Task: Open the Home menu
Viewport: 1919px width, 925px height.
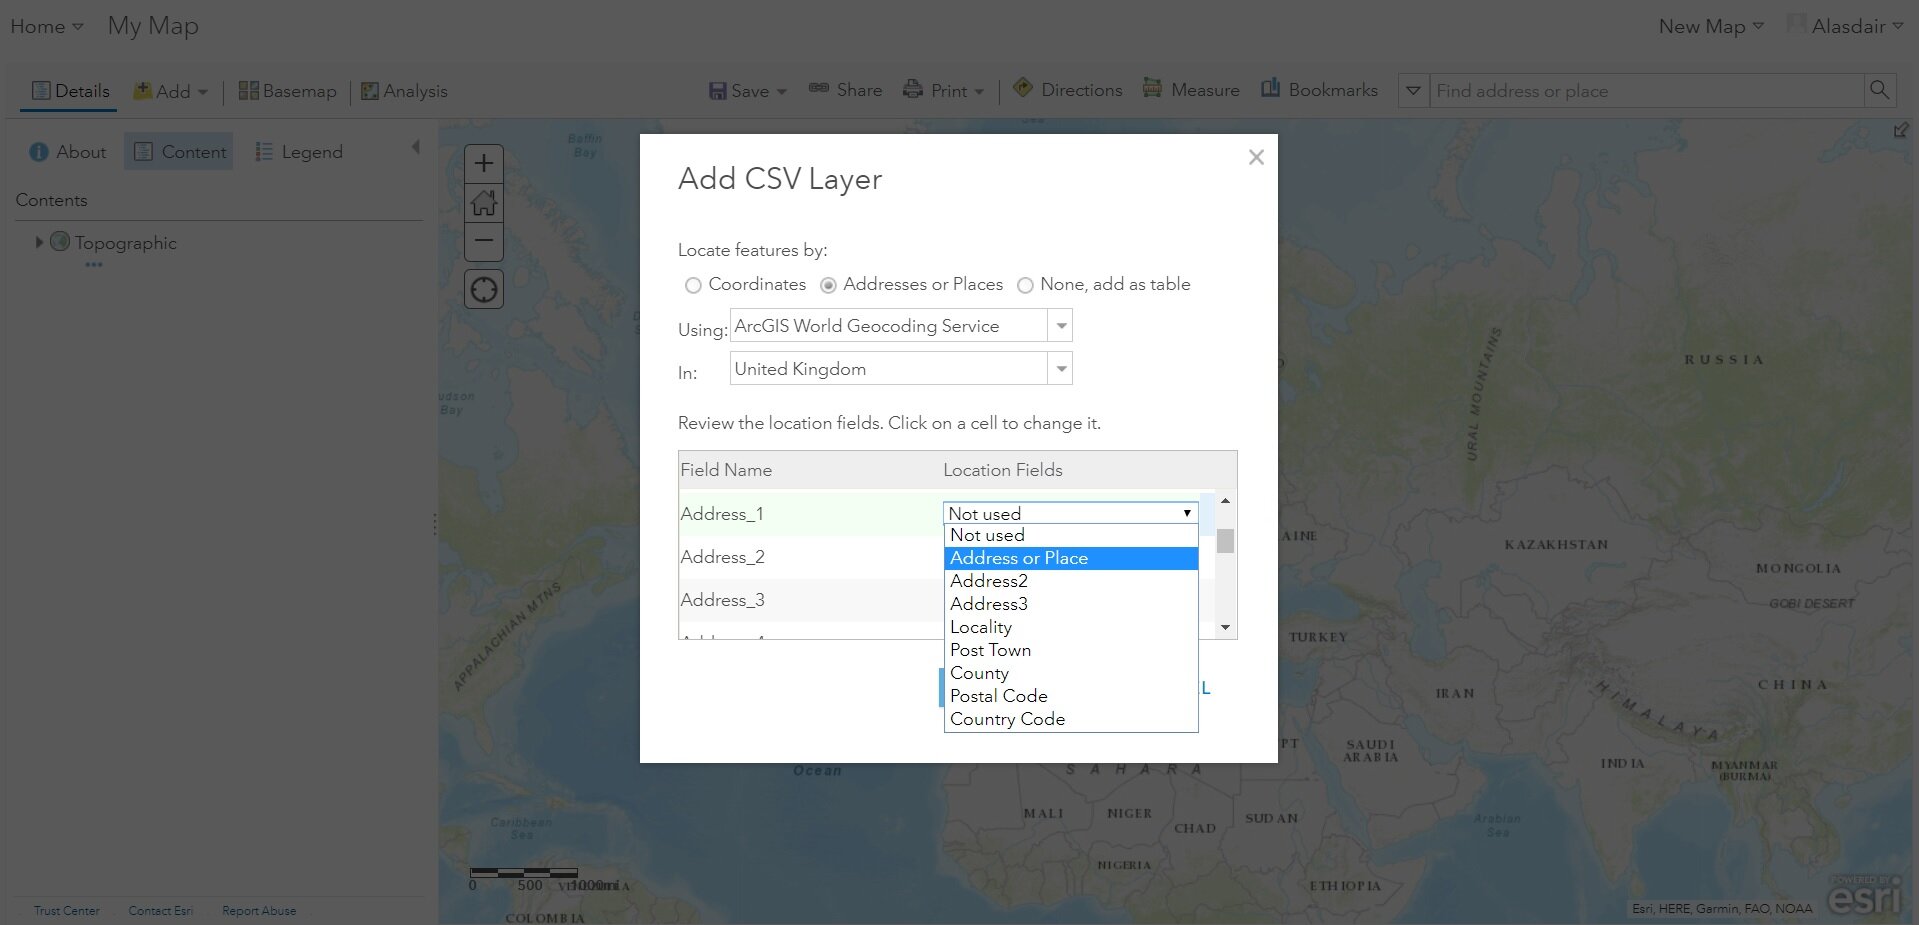Action: click(x=46, y=27)
